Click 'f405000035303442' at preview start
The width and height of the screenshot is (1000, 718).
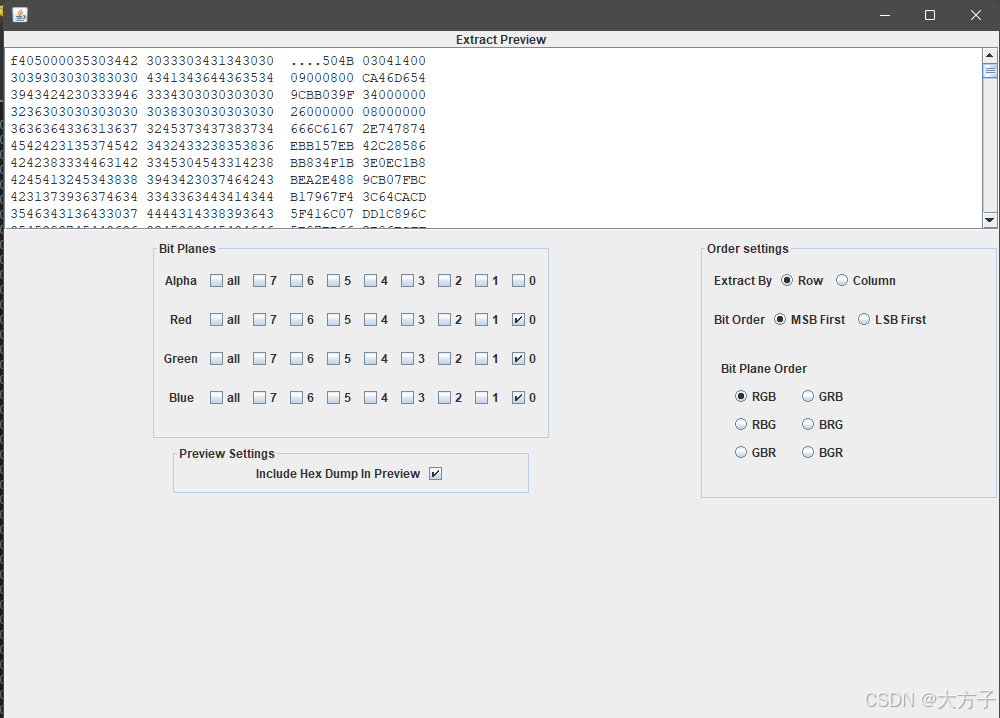click(74, 61)
